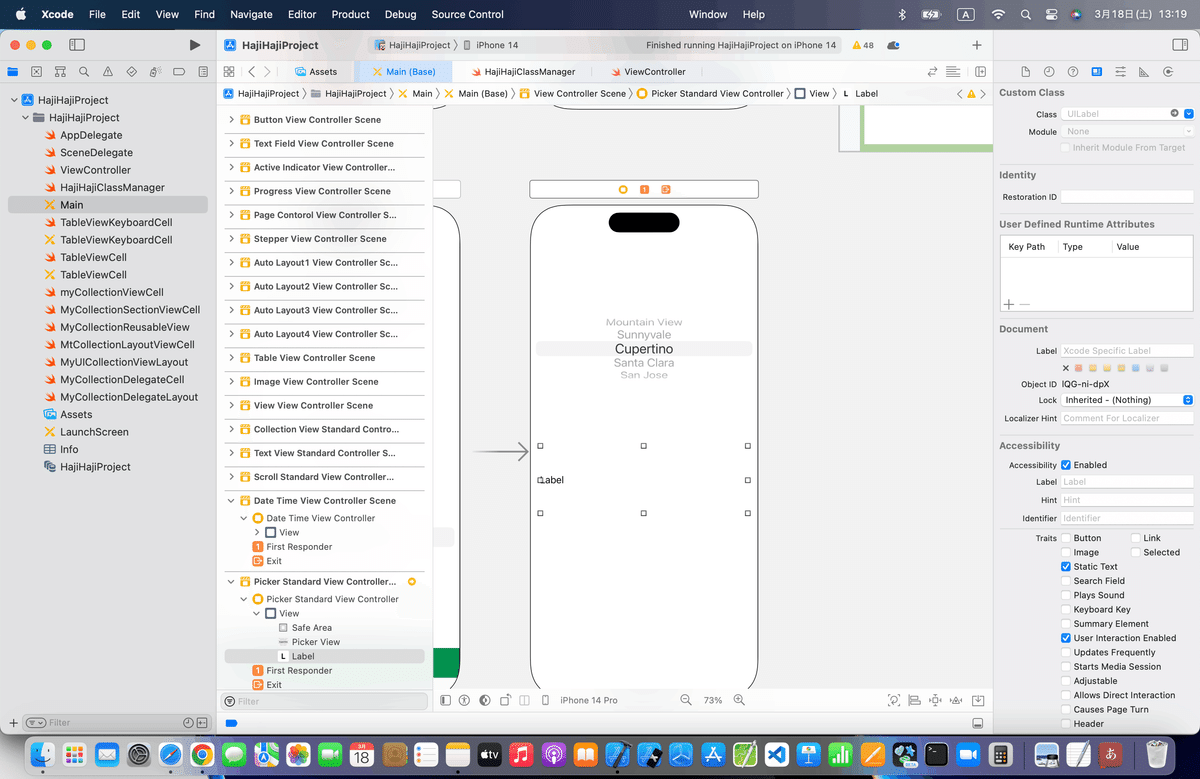Check the Search Field trait
This screenshot has height=779, width=1200.
1066,581
